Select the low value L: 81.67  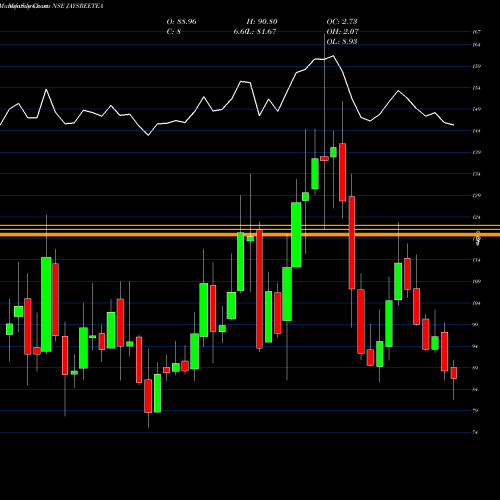click(262, 32)
